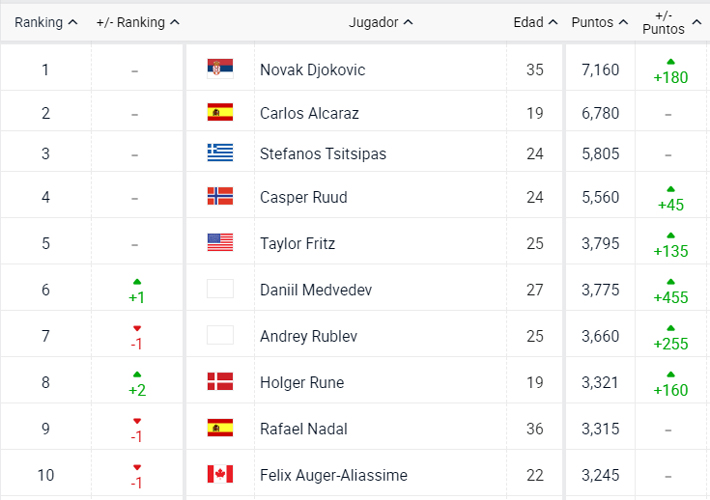Select Andrey Rublev's name in the table
The height and width of the screenshot is (500, 710).
[x=308, y=336]
